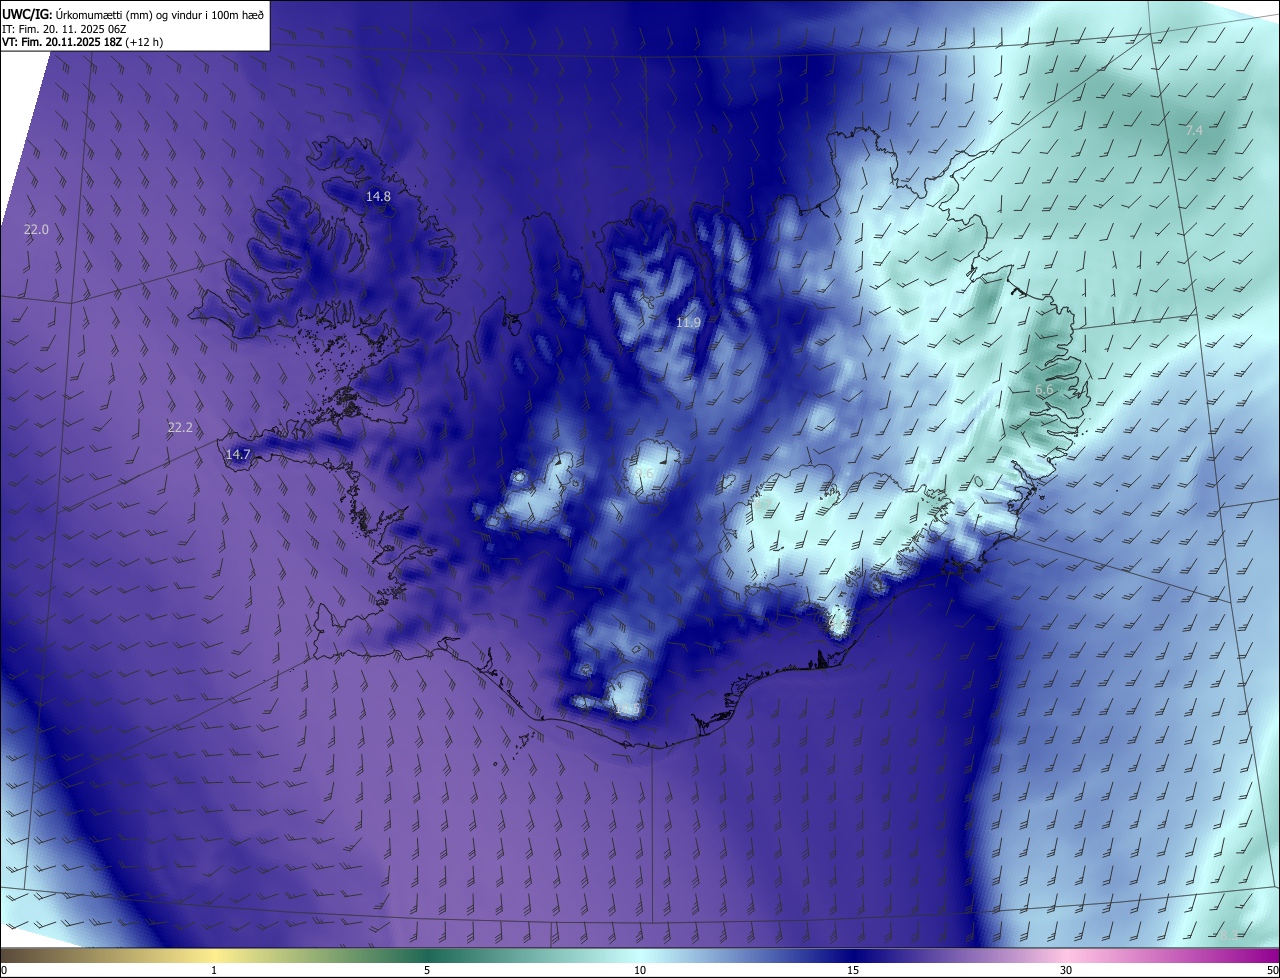Click the '15' tick on the colour scale

point(853,971)
